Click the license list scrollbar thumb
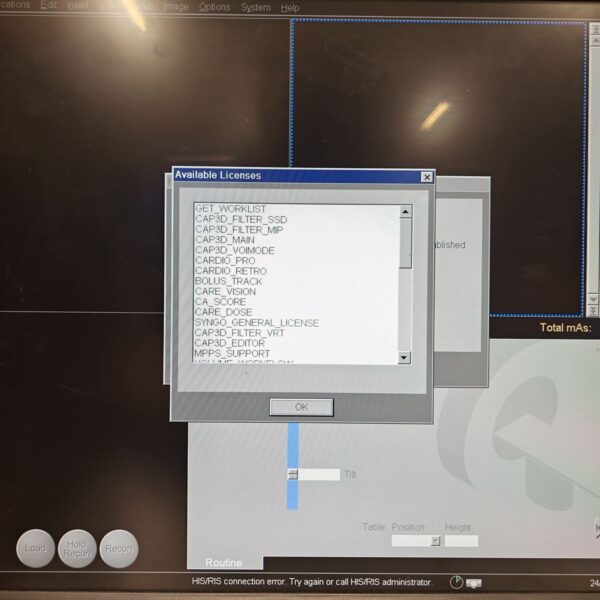Screen dimensions: 600x600 (405, 243)
